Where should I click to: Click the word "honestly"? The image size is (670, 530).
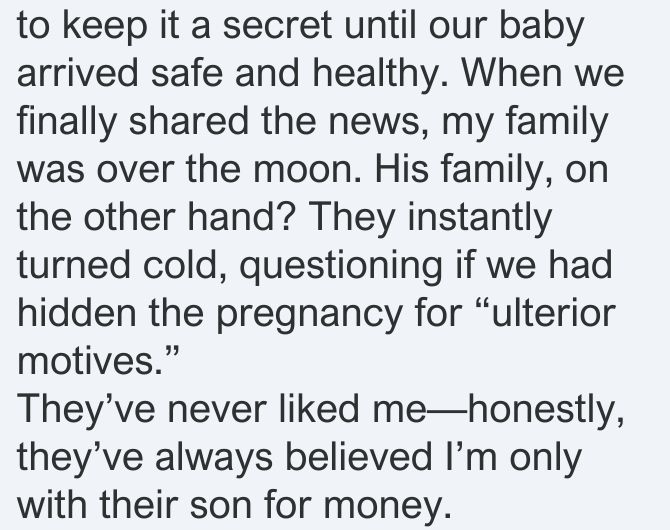click(542, 411)
